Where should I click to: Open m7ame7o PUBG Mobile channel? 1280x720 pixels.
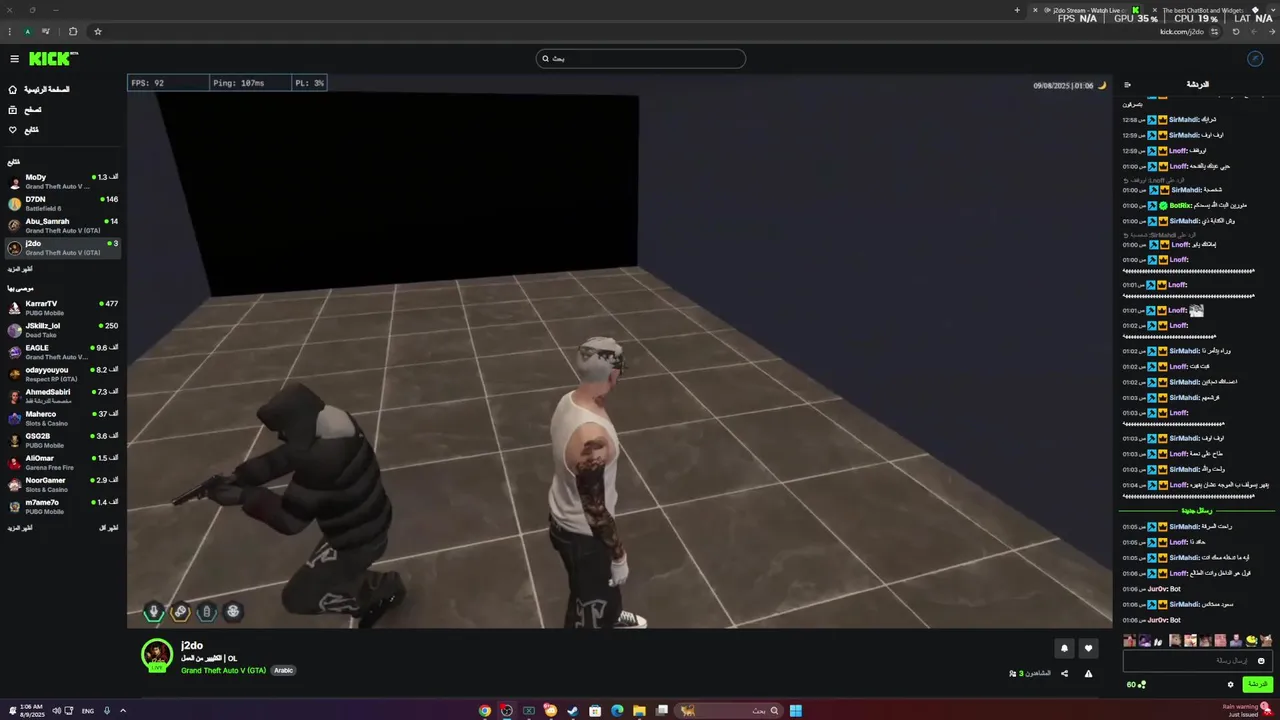coord(64,505)
